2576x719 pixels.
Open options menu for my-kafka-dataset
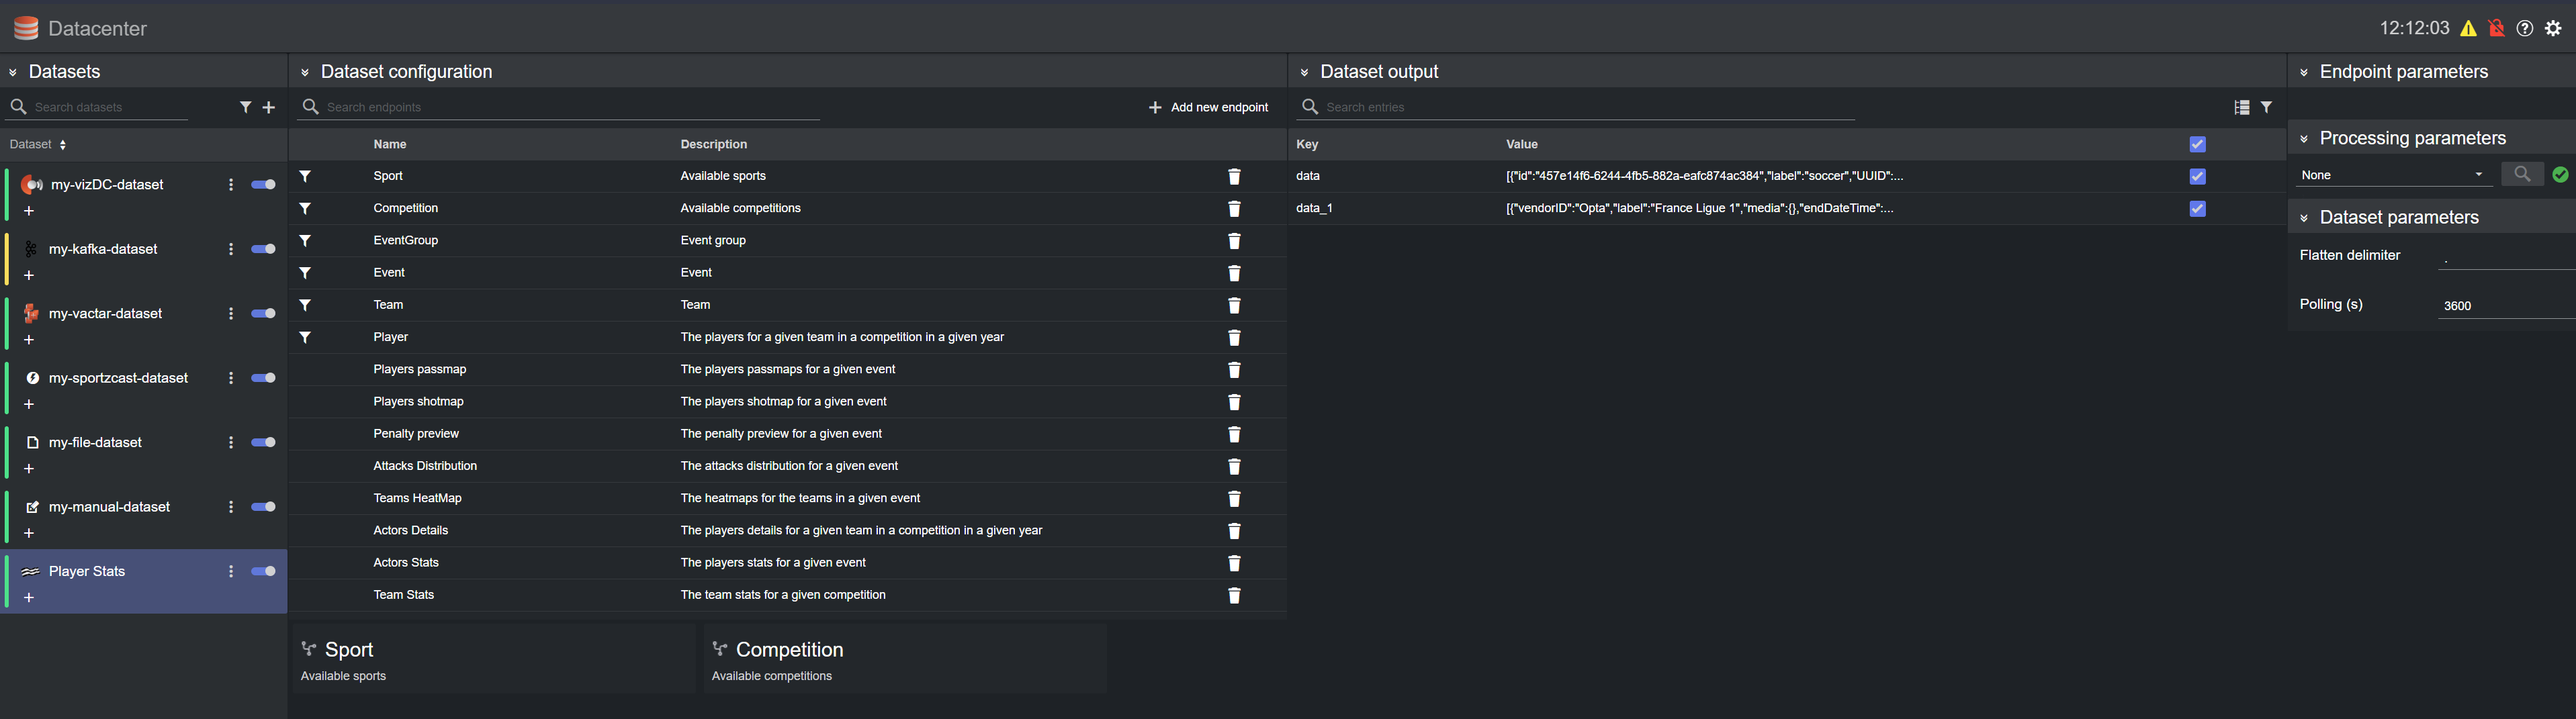click(x=231, y=249)
